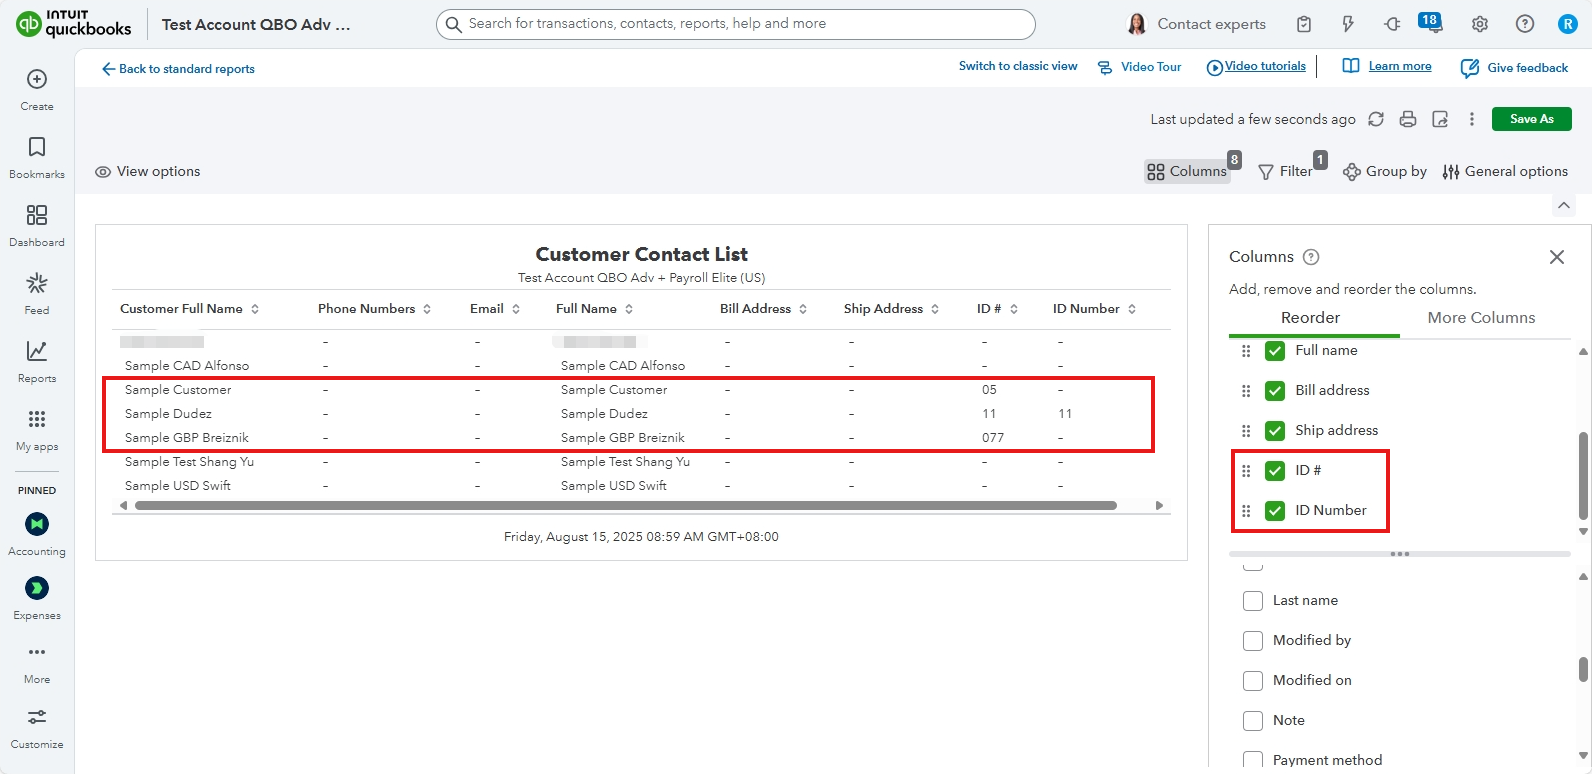Open the Help question mark icon
The height and width of the screenshot is (774, 1592).
point(1525,24)
